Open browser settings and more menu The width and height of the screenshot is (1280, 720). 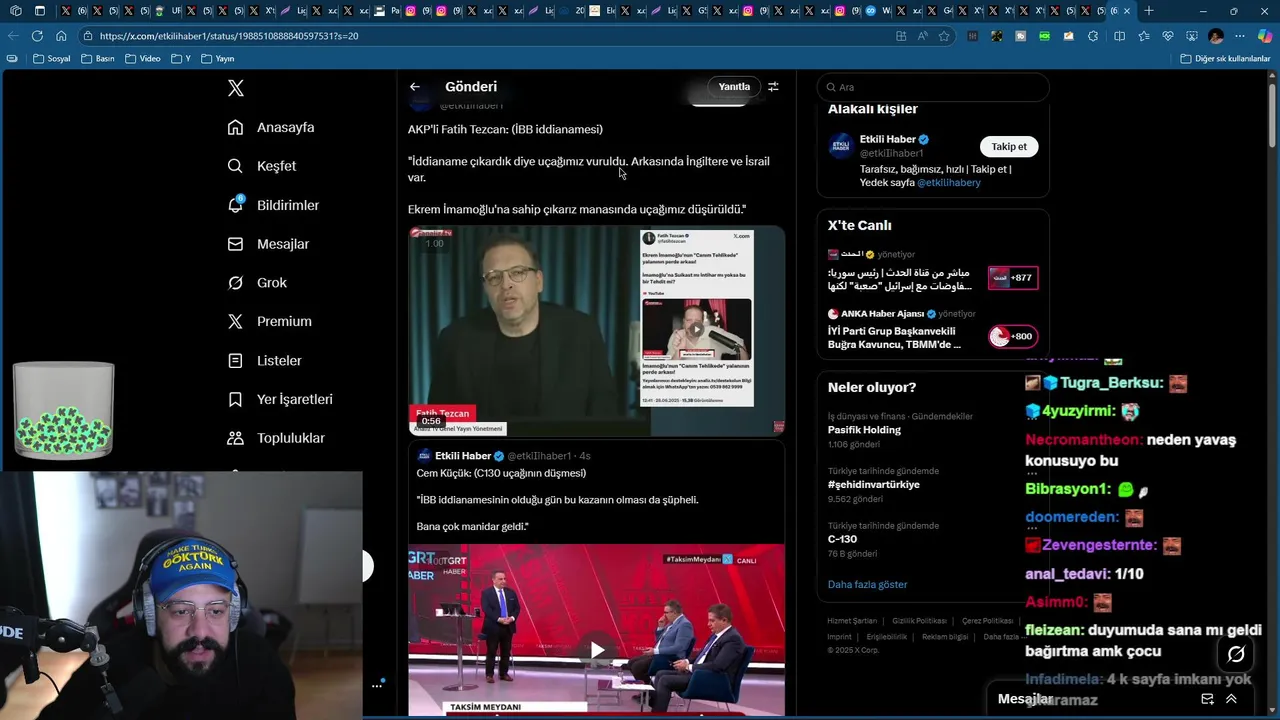pos(1240,36)
